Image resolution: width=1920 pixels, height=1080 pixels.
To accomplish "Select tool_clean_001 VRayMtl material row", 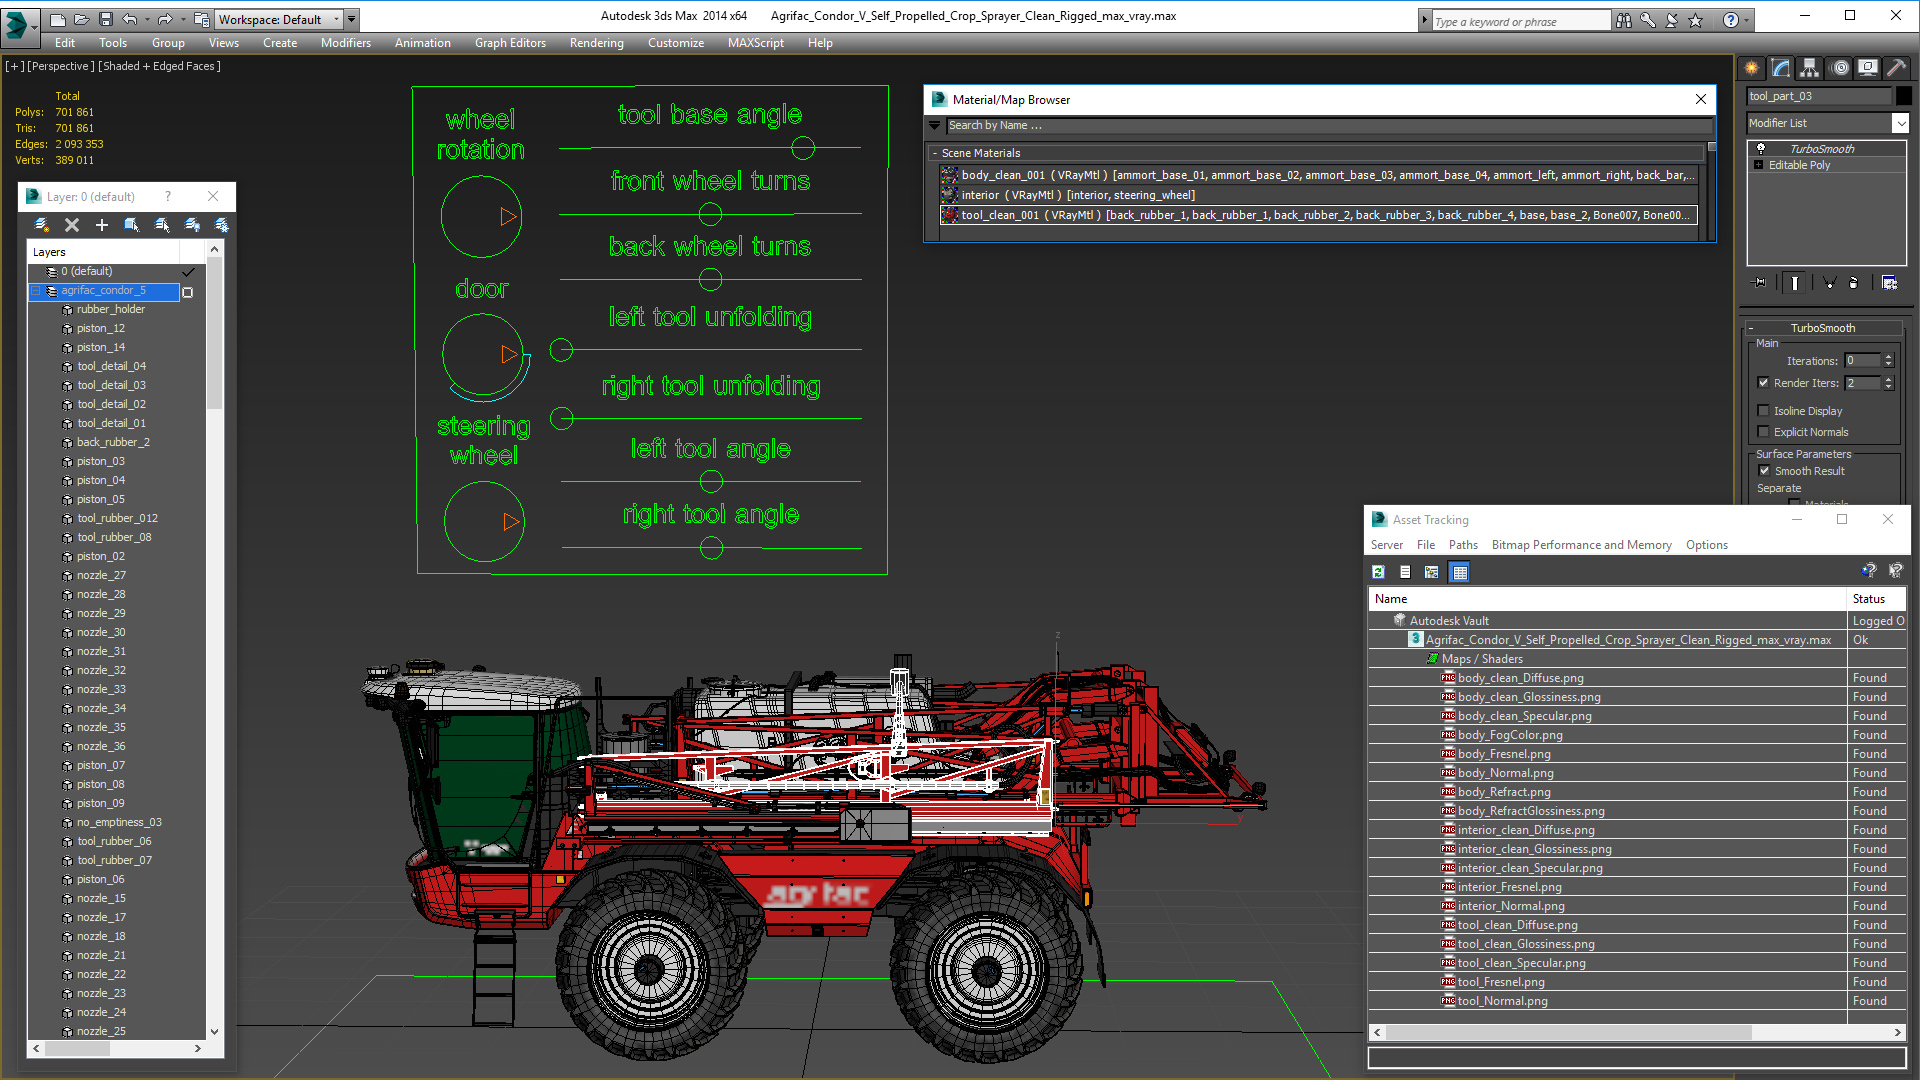I will pos(1319,215).
